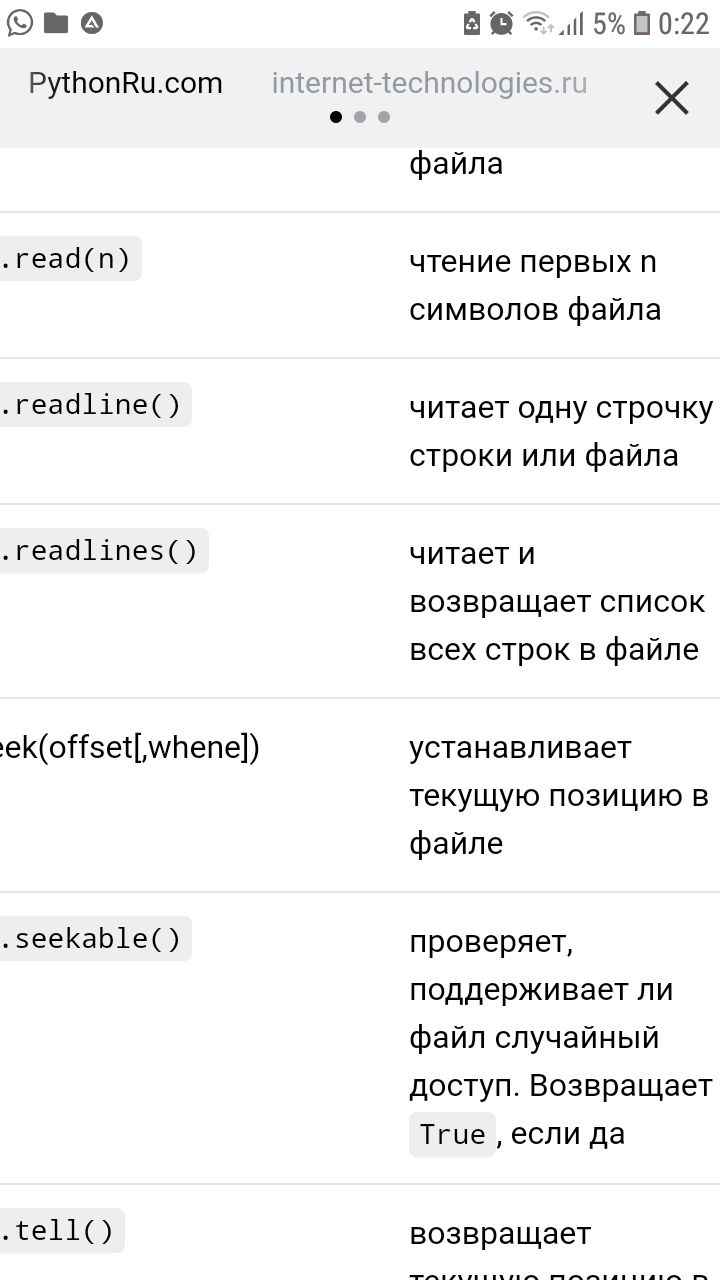720x1280 pixels.
Task: Close the preview panel with the X icon
Action: 671,98
